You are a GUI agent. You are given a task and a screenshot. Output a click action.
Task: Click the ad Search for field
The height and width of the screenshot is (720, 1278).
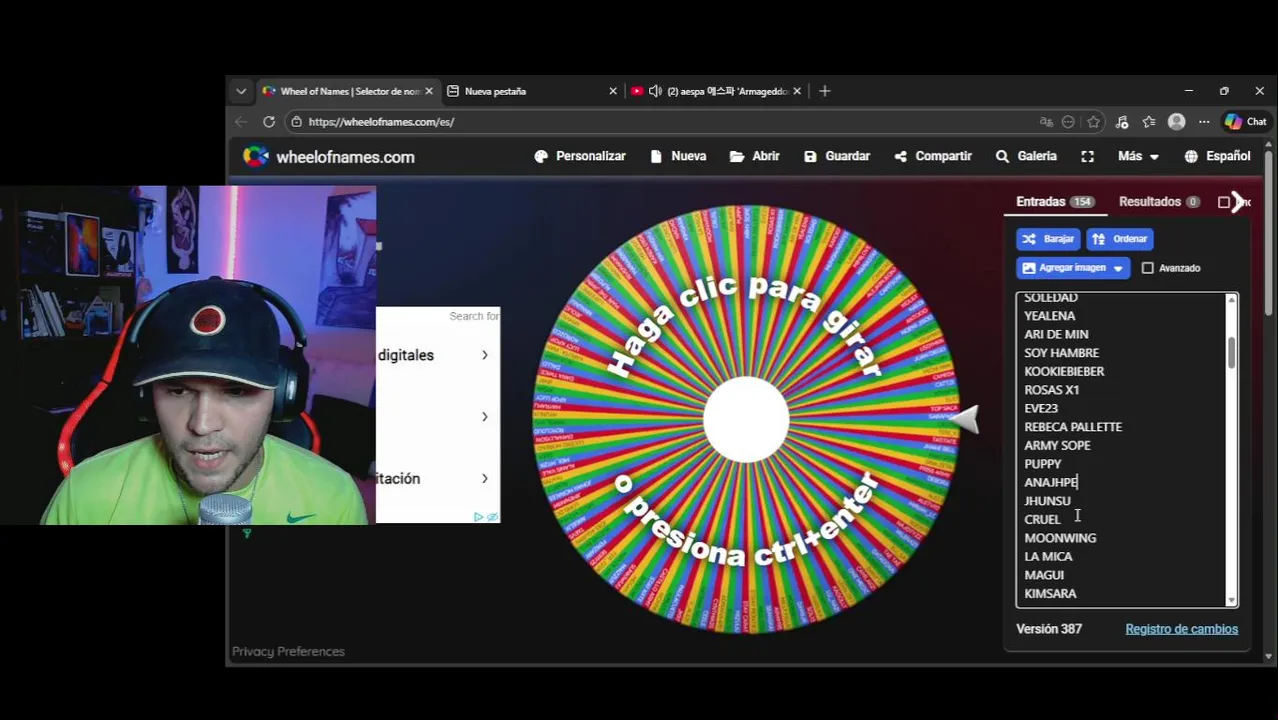[473, 316]
